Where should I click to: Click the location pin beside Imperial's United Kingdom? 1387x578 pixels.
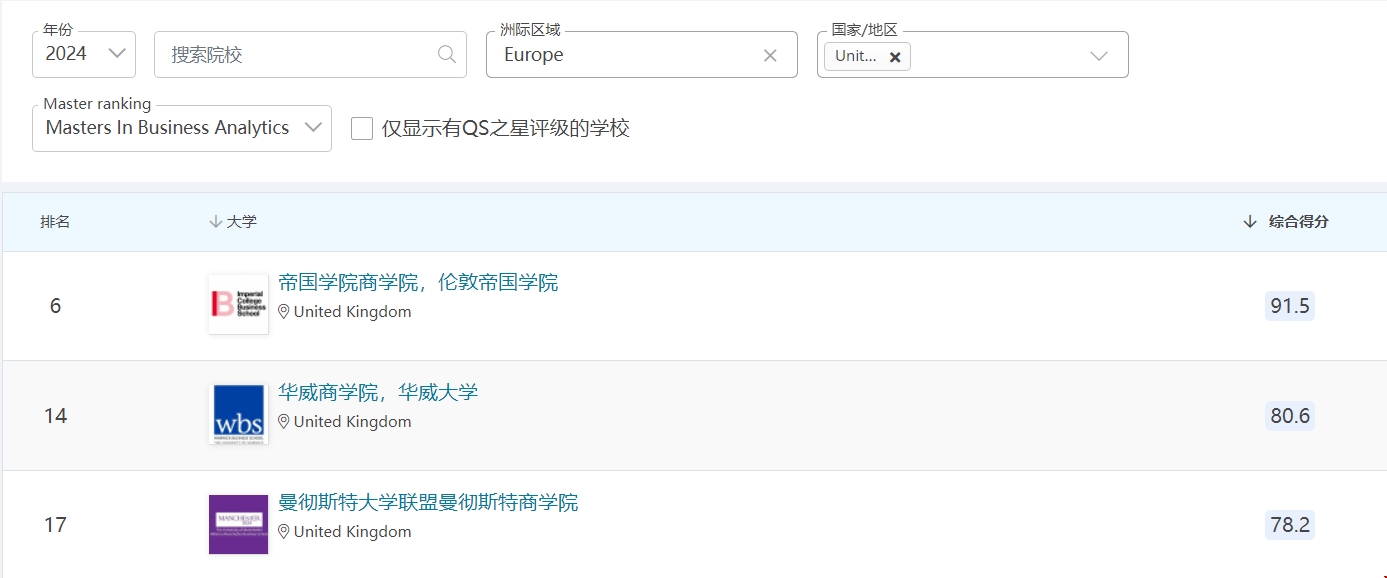pyautogui.click(x=284, y=311)
